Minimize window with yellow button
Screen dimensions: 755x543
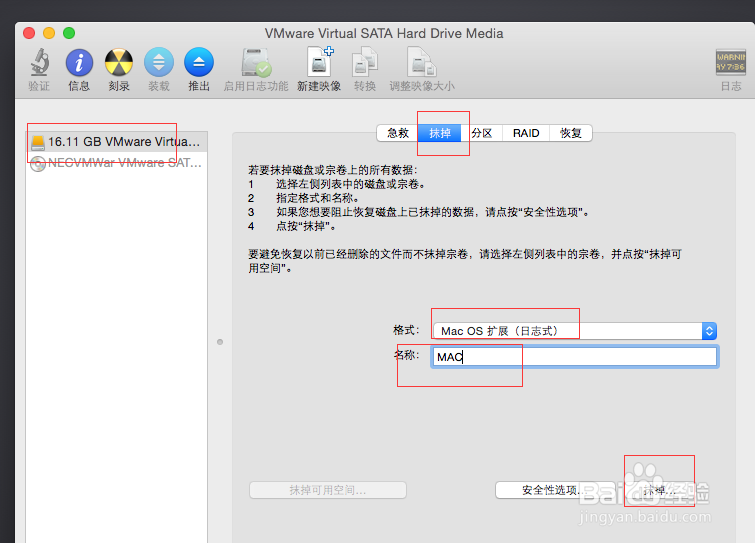point(49,33)
